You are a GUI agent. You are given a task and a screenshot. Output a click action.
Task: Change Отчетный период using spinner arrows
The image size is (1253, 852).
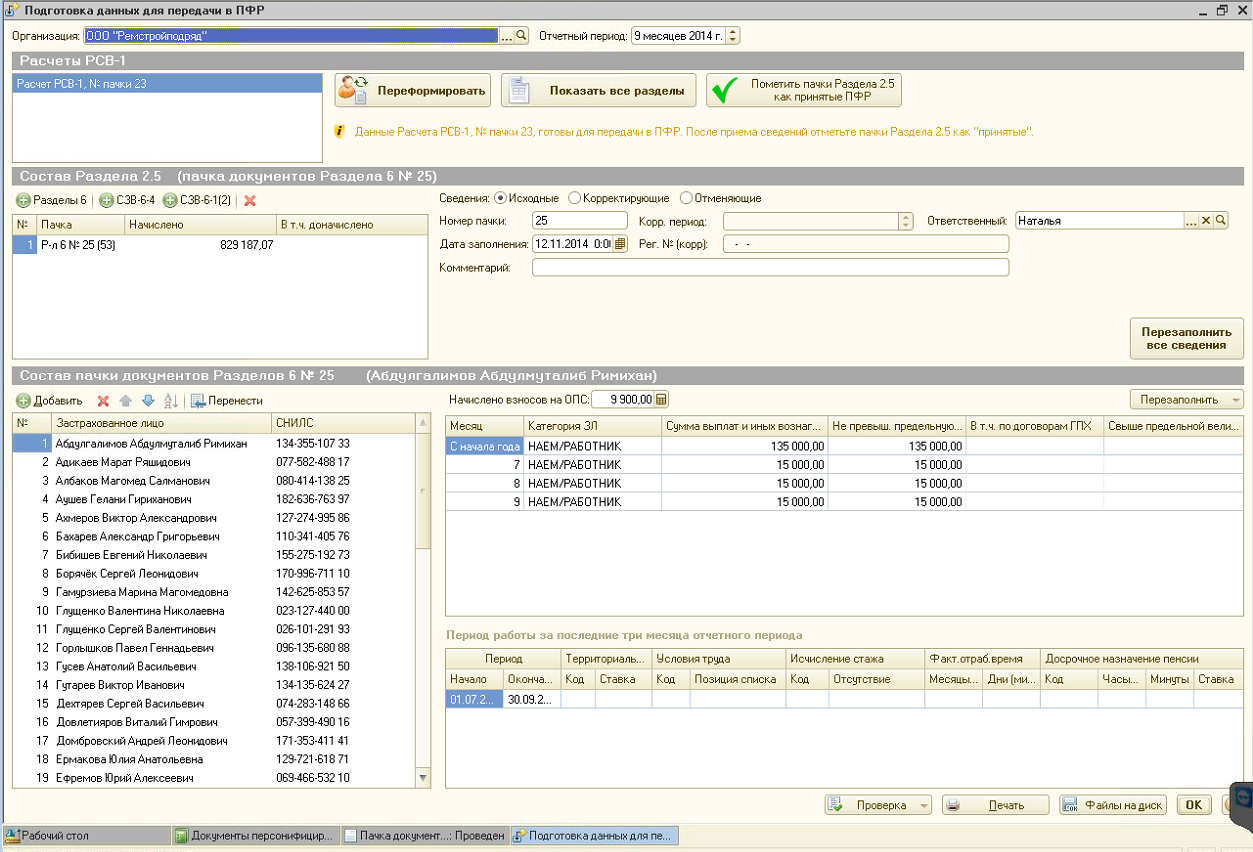point(733,36)
